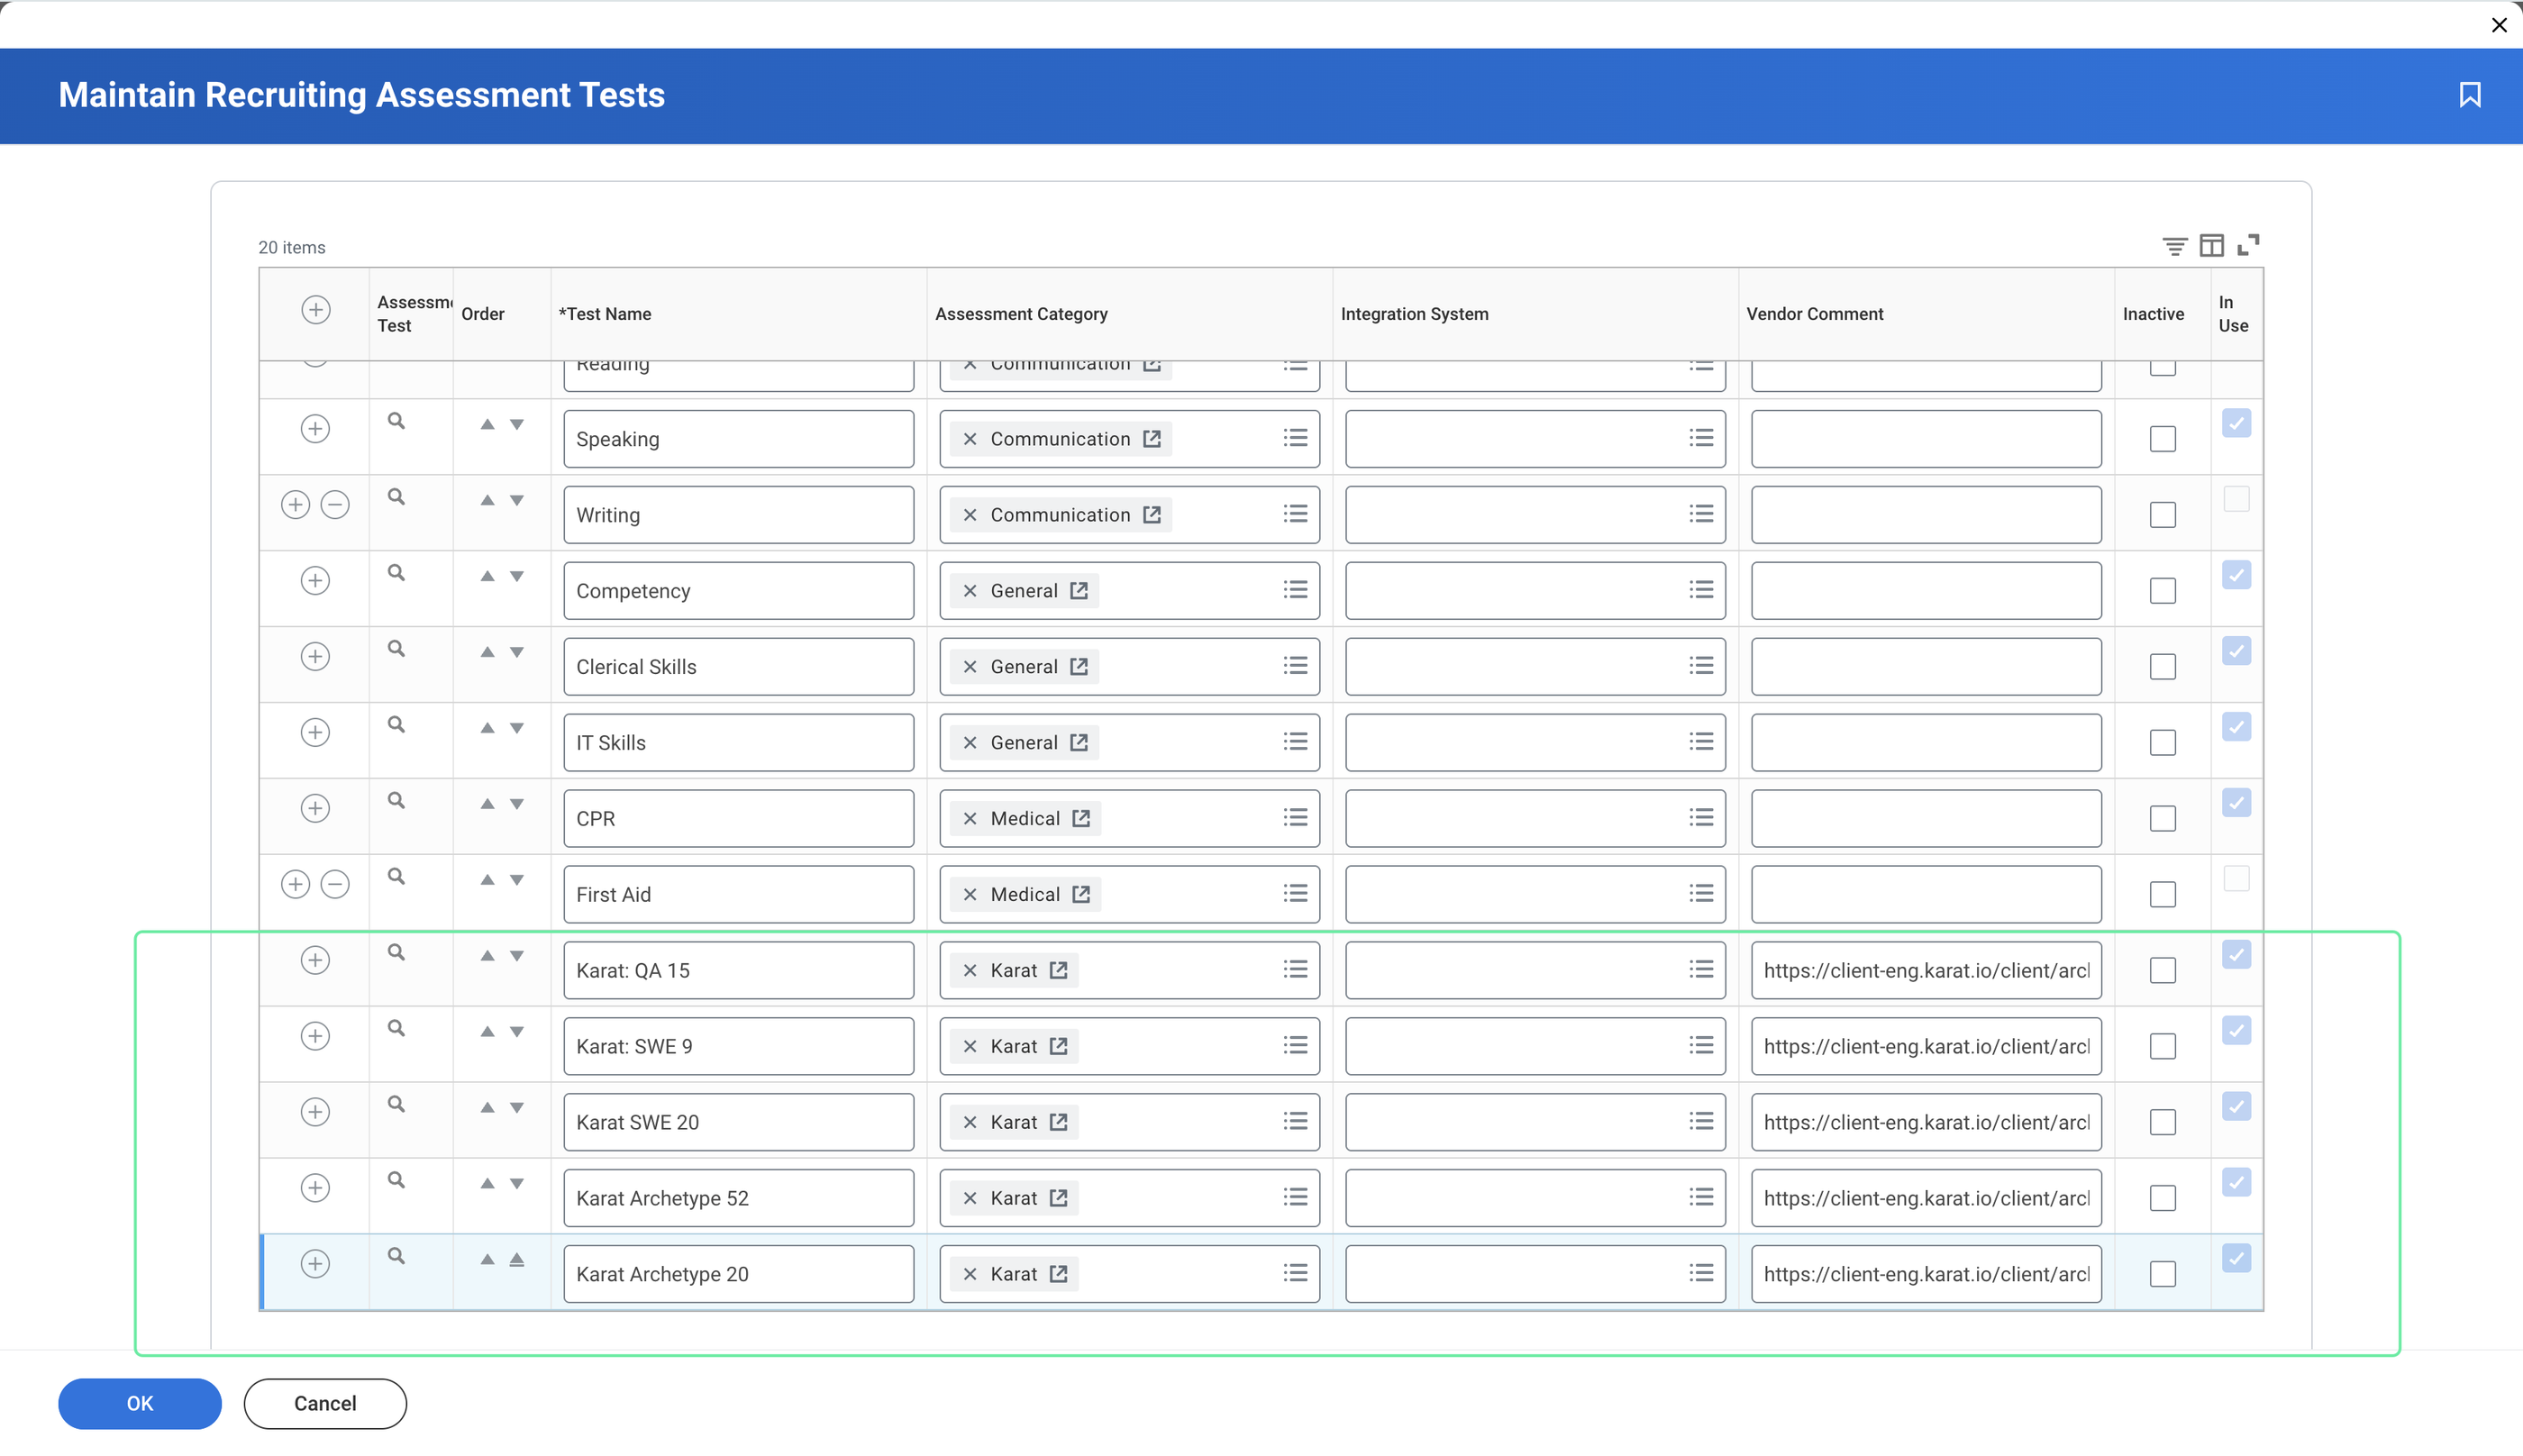Image resolution: width=2523 pixels, height=1456 pixels.
Task: Edit the First Aid test name field
Action: [738, 895]
